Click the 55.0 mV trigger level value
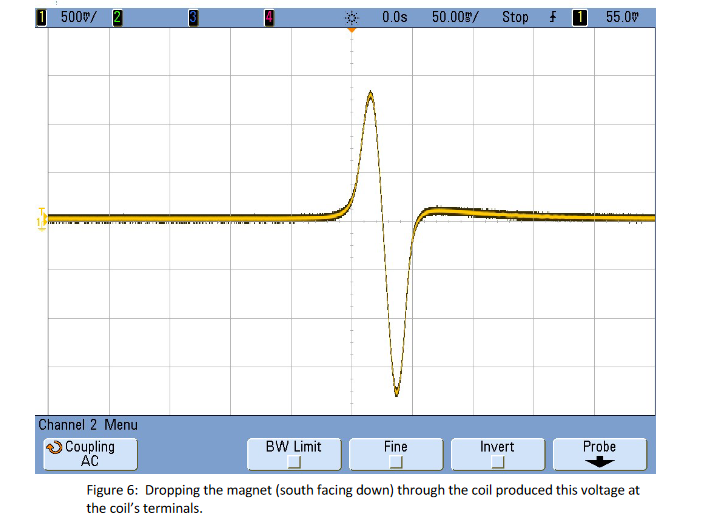This screenshot has width=703, height=519. click(x=622, y=17)
